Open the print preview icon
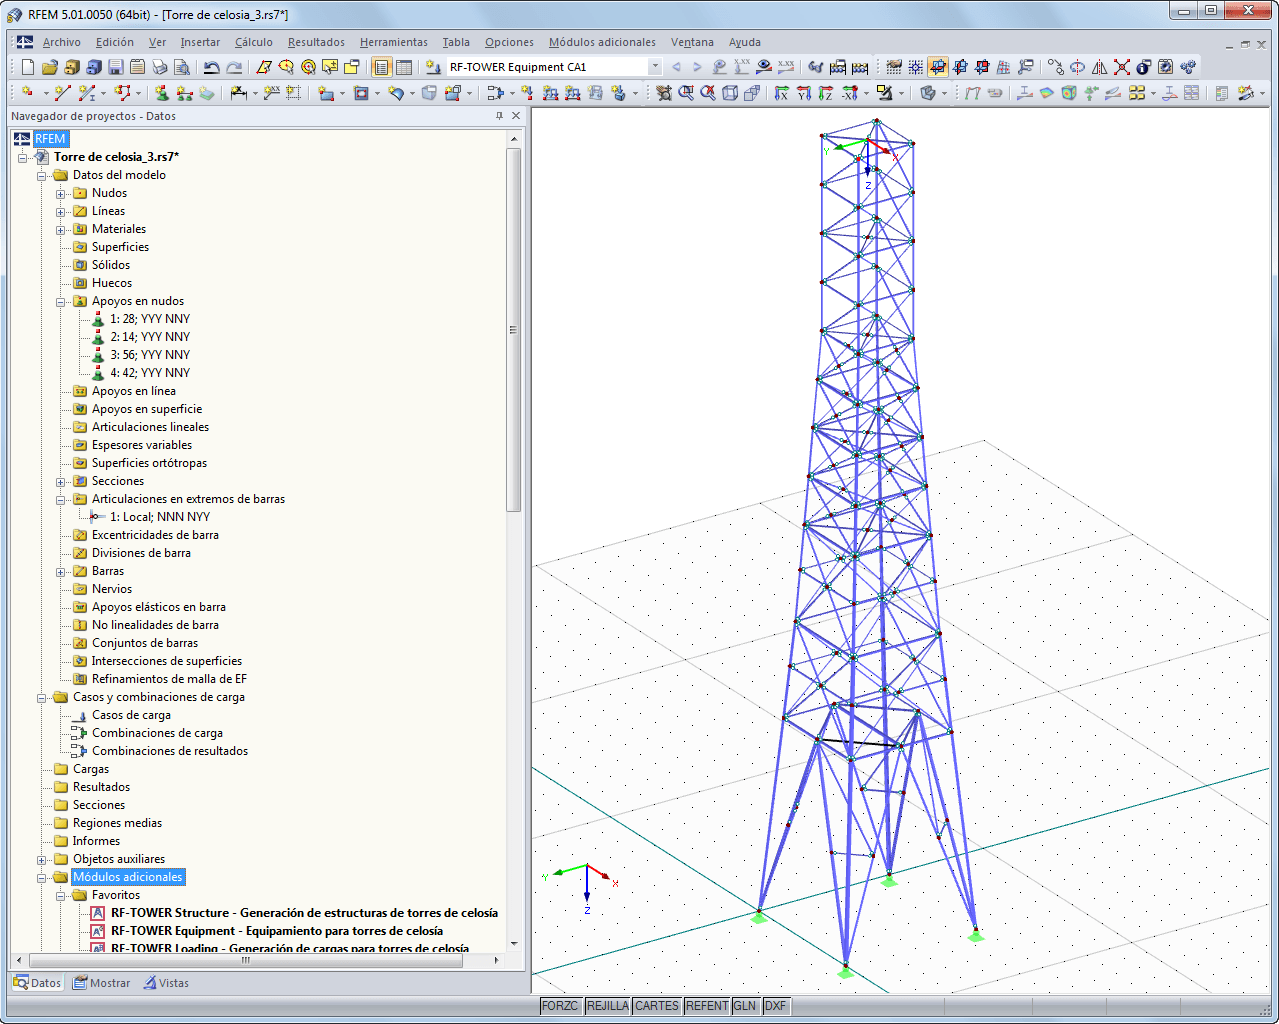 point(183,67)
